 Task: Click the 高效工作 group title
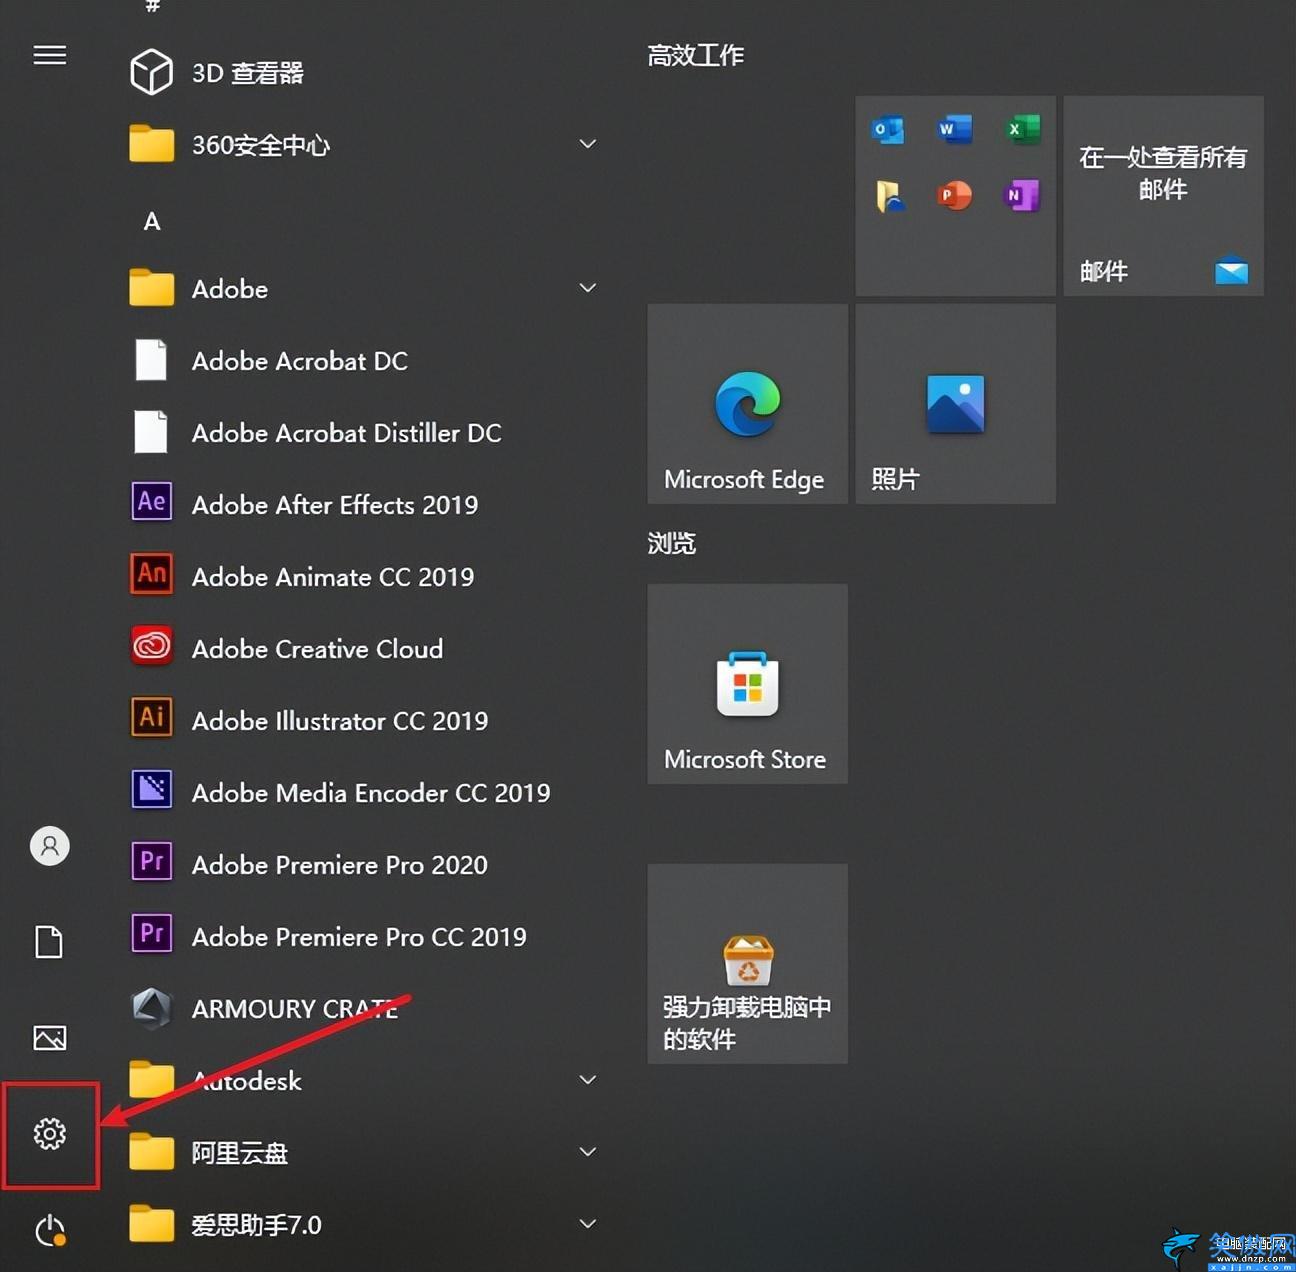click(x=695, y=55)
